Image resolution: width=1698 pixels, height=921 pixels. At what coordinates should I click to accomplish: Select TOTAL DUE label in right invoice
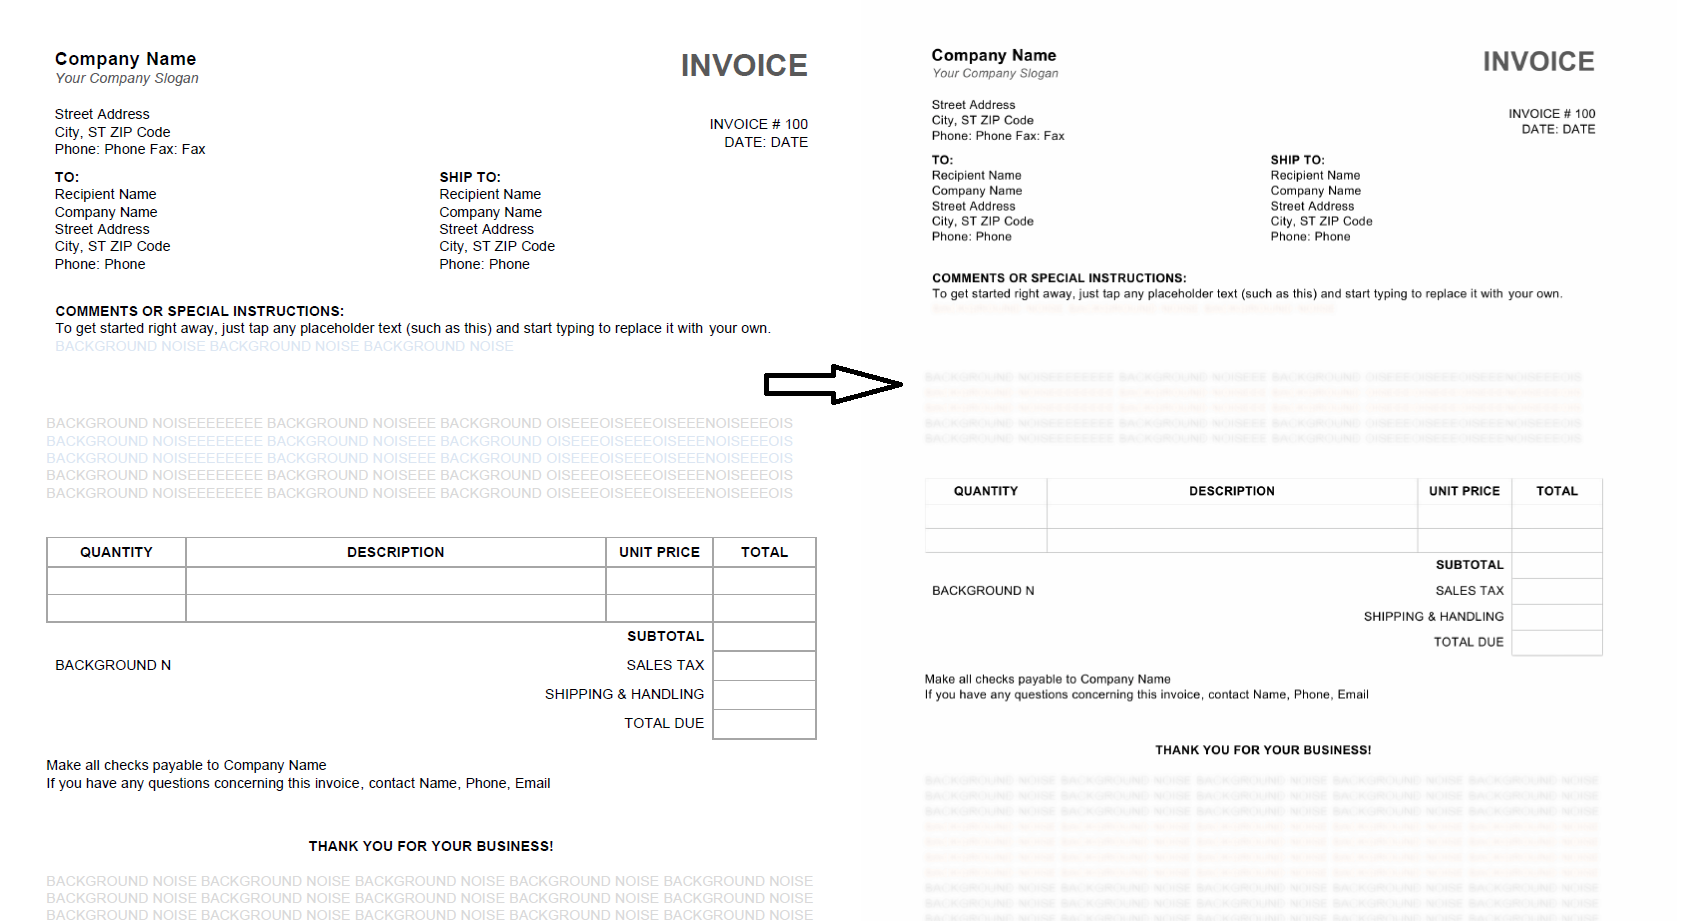[1469, 642]
